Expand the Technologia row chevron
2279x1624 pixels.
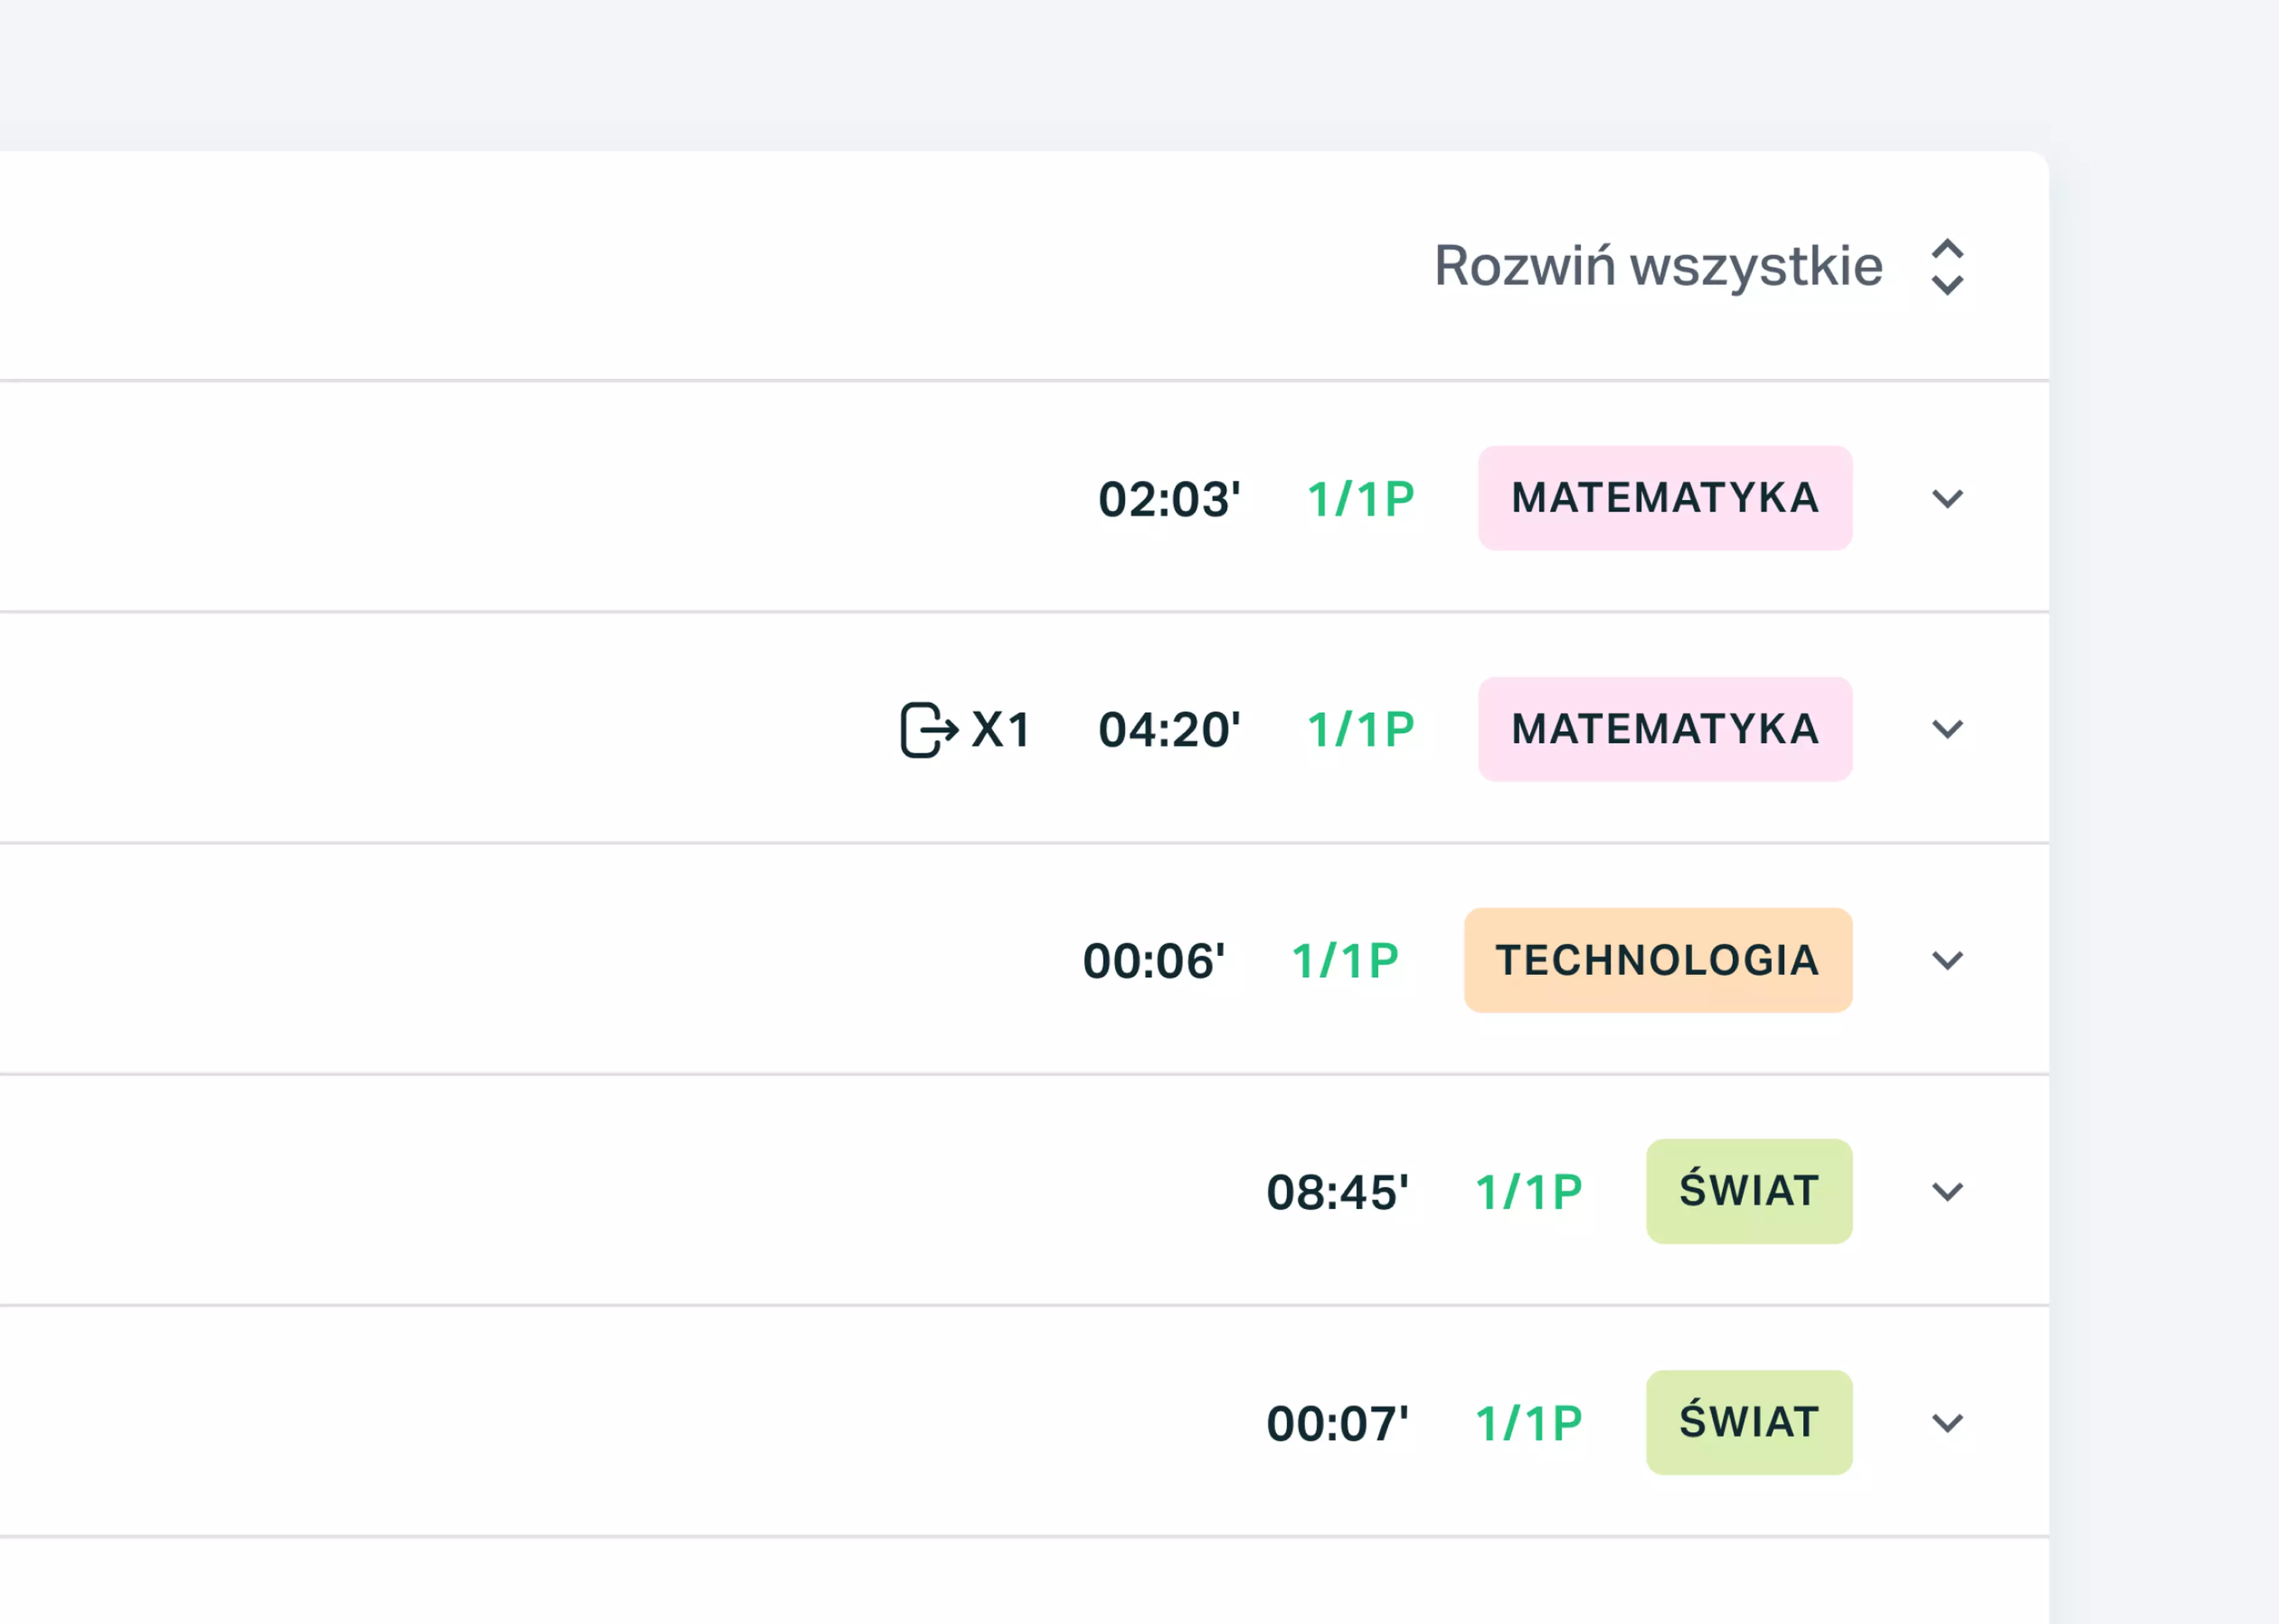(1946, 960)
